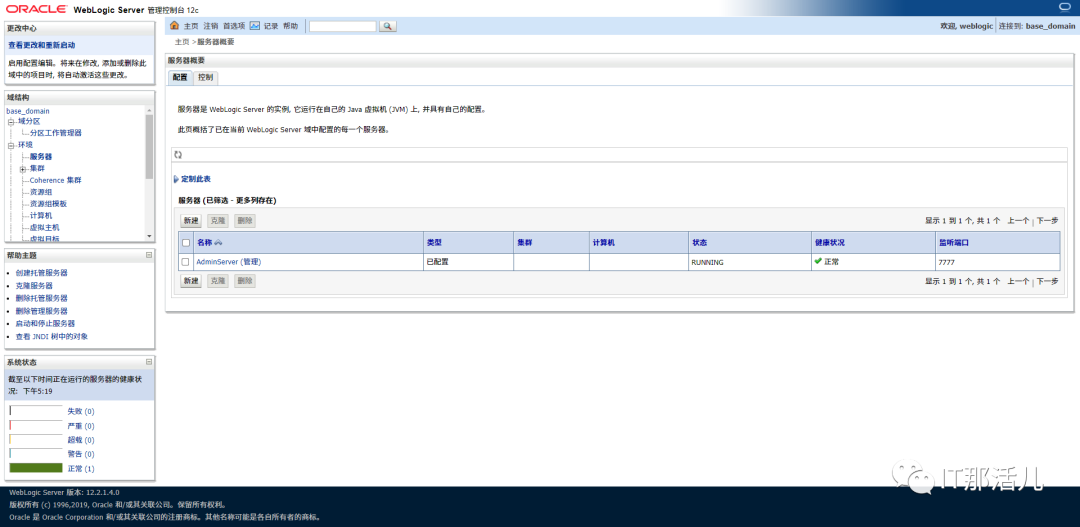
Task: Click upper 新建 button above the table
Action: click(191, 221)
